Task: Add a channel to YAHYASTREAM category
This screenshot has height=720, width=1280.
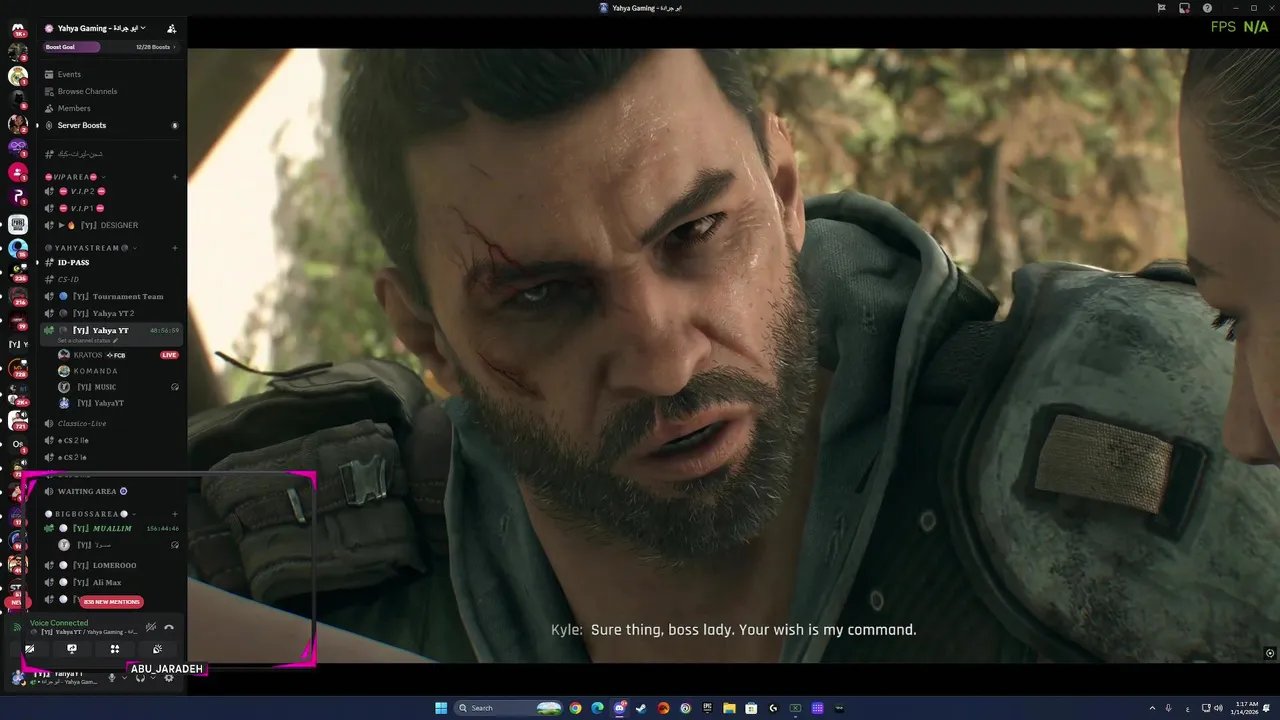Action: [x=175, y=248]
